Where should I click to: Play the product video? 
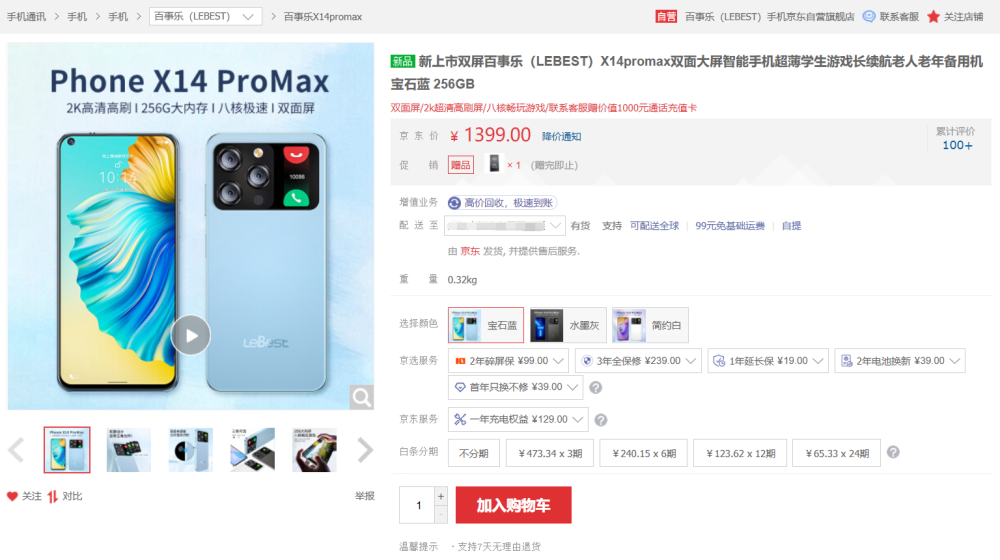(191, 335)
